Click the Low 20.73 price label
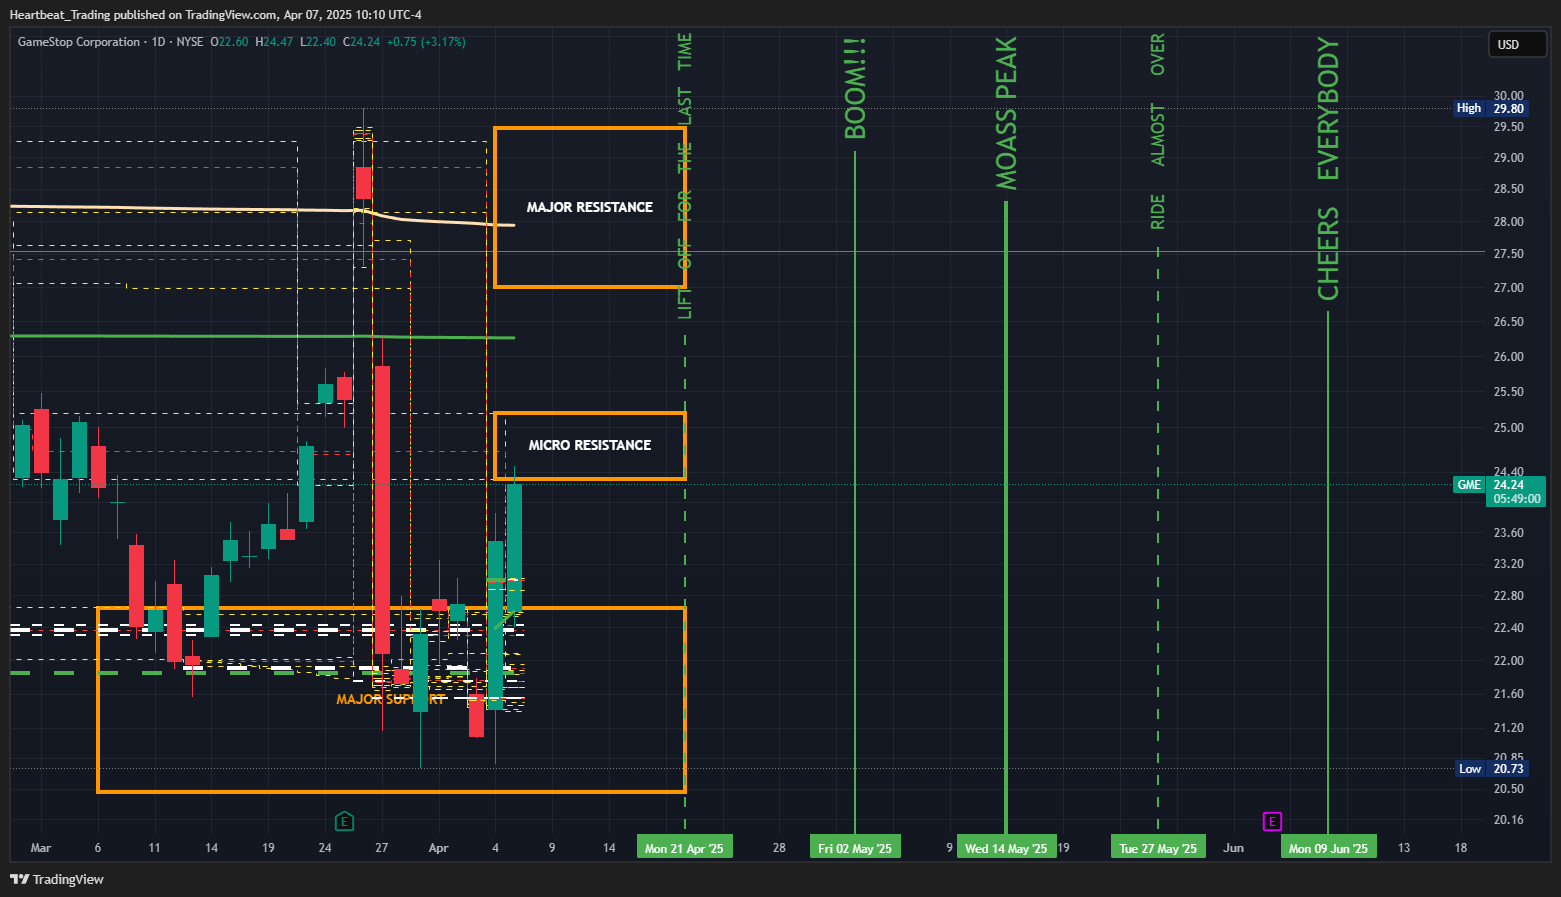This screenshot has width=1561, height=897. tap(1490, 768)
